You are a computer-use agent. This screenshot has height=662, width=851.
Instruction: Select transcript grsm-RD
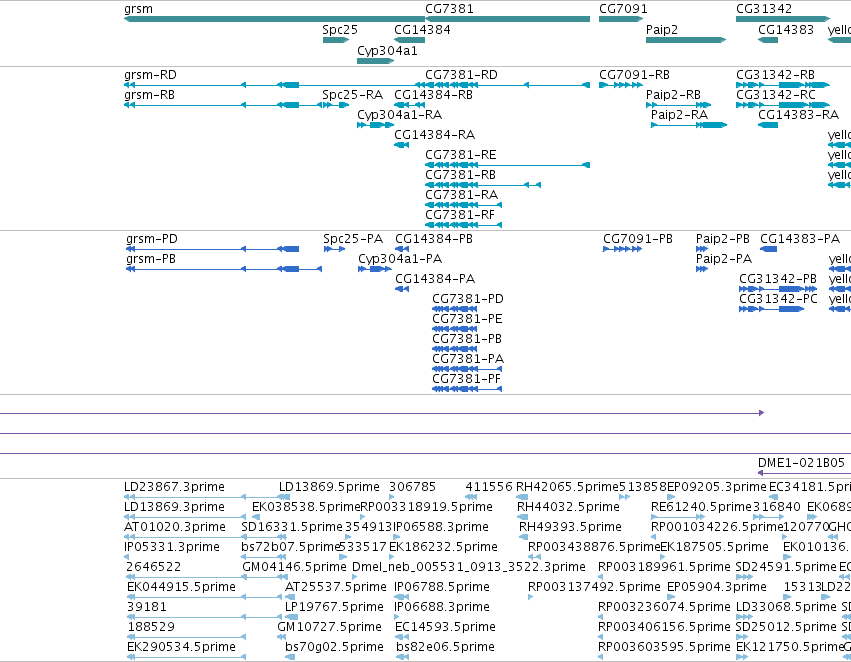(x=150, y=75)
